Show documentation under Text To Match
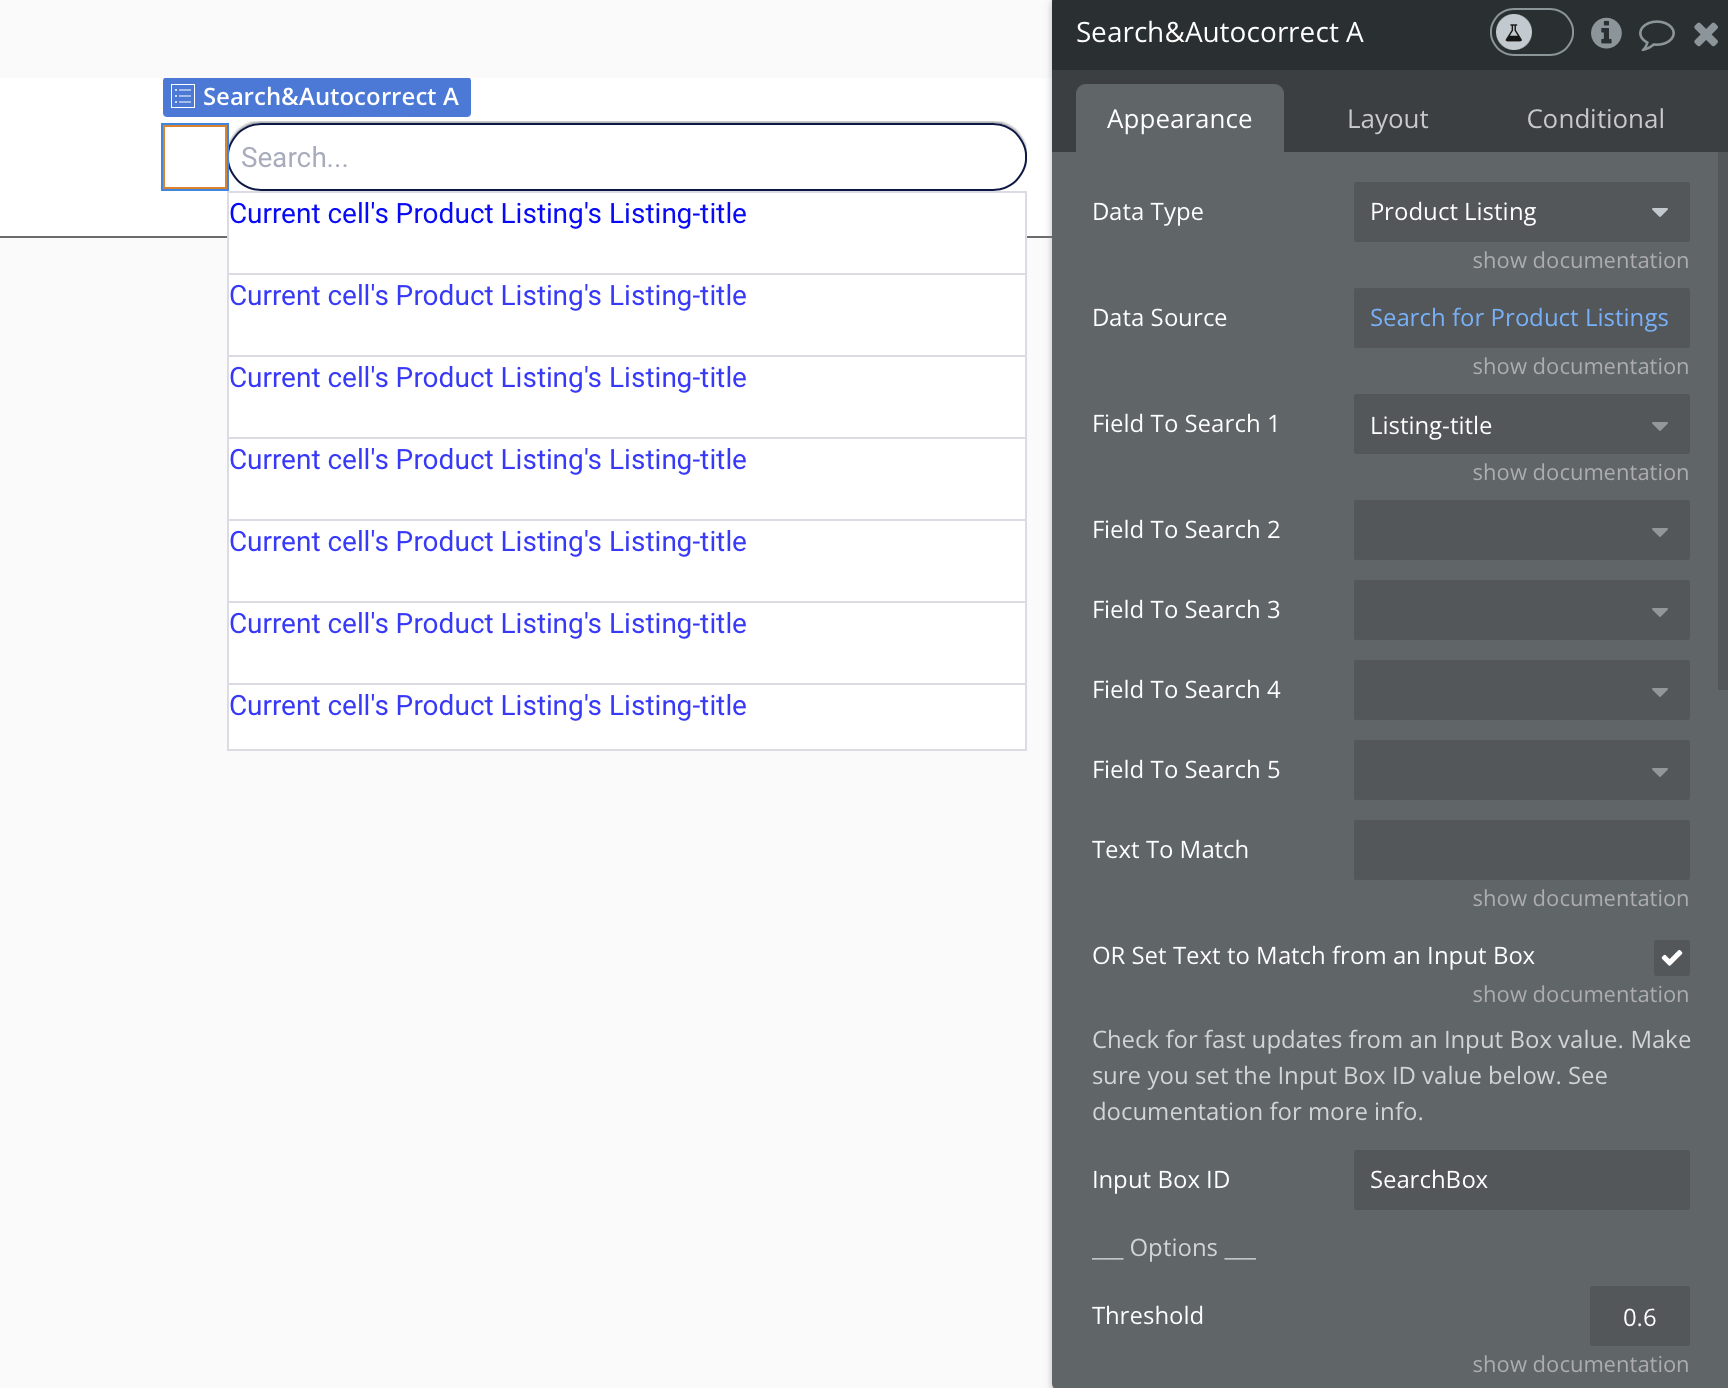The width and height of the screenshot is (1728, 1388). click(x=1580, y=898)
